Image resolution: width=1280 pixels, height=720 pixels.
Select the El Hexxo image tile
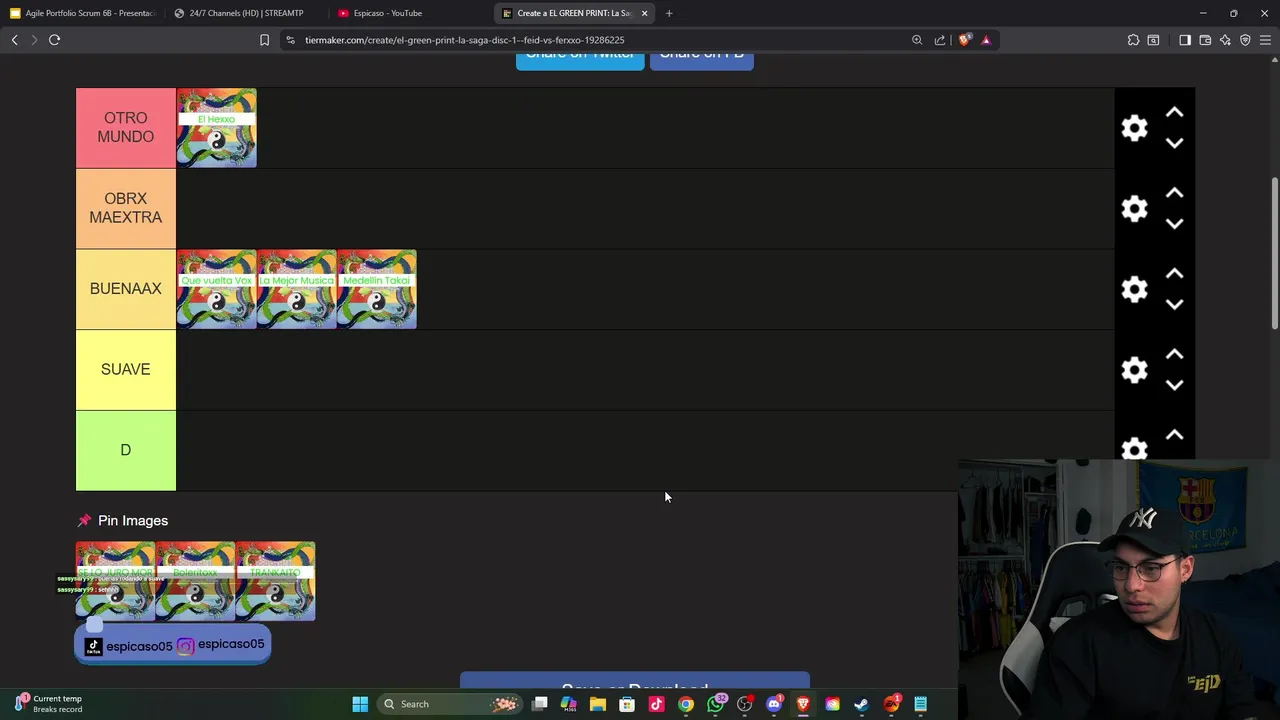216,128
